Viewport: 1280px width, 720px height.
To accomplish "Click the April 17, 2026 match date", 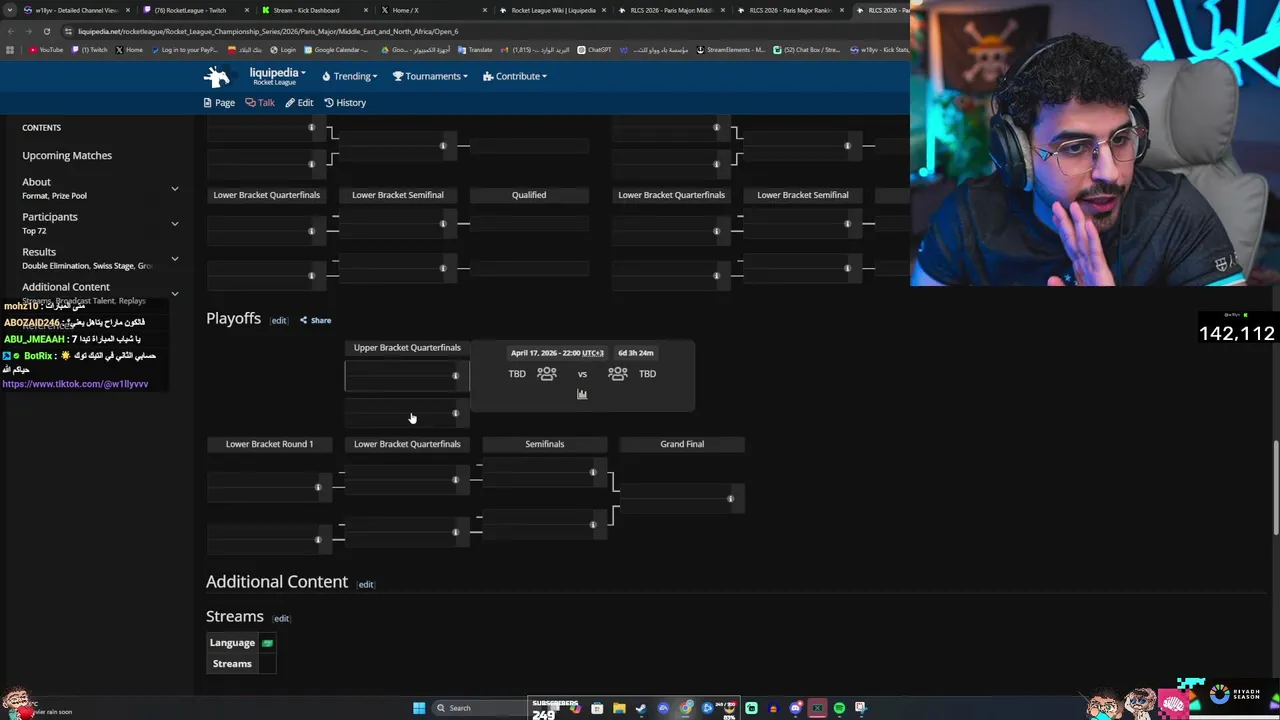I will coord(557,353).
